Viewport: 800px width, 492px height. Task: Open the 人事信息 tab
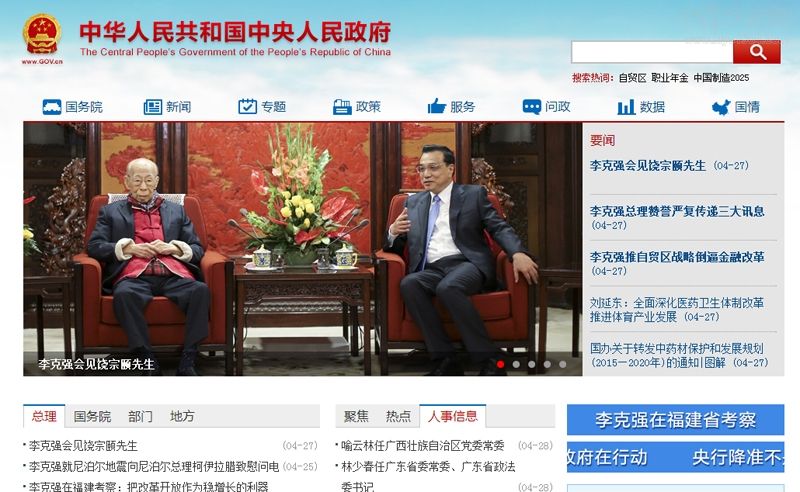click(x=453, y=416)
